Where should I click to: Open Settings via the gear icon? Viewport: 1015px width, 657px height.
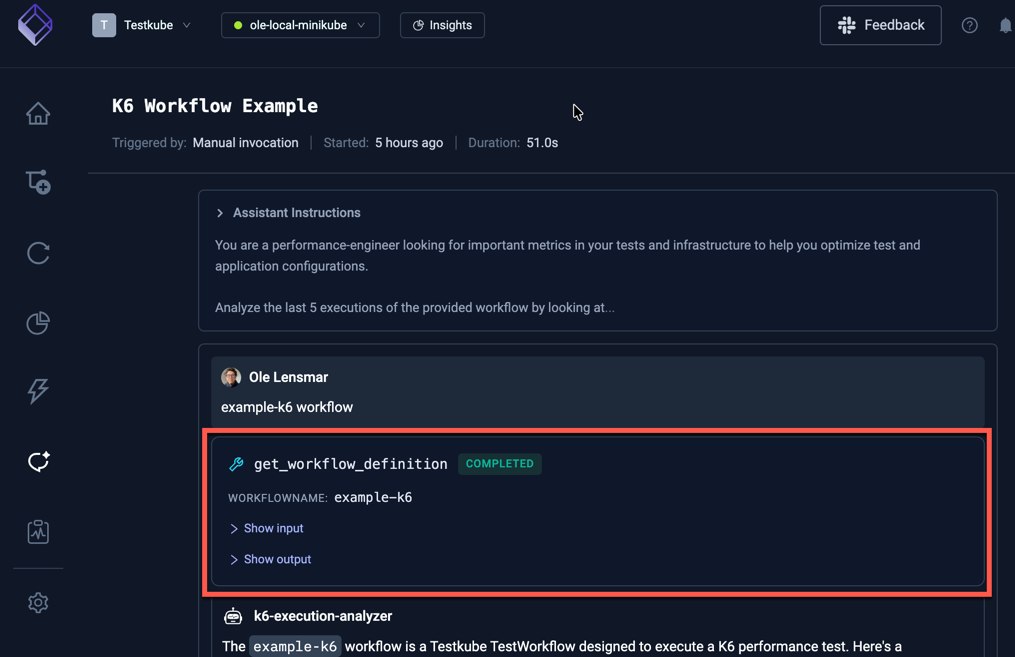pyautogui.click(x=37, y=602)
